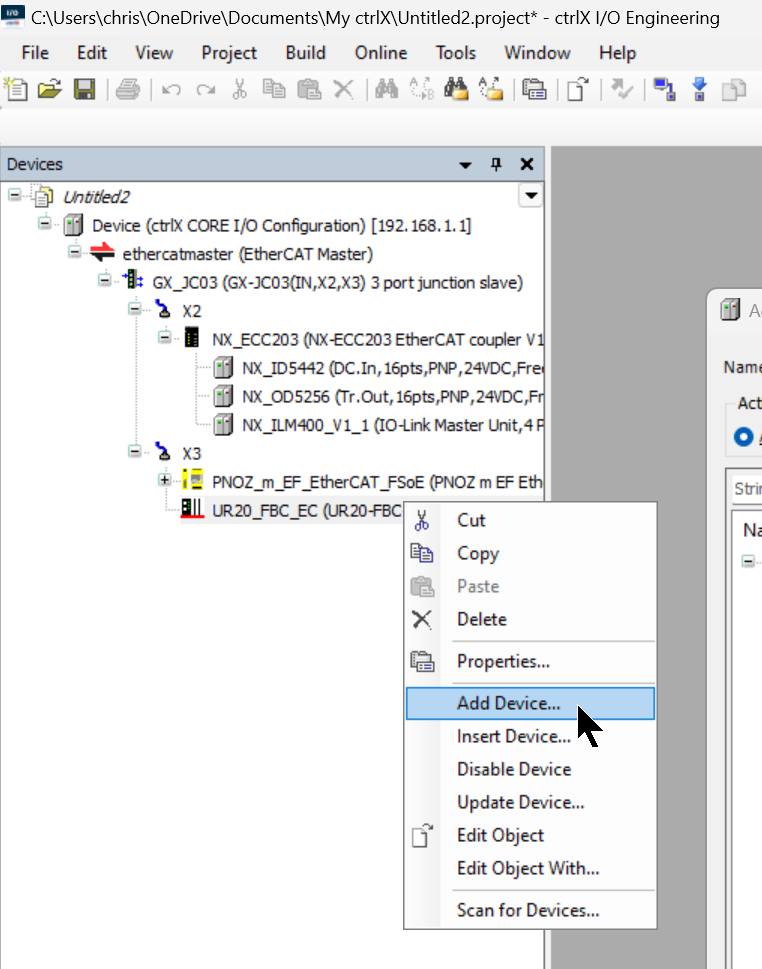
Task: Choose Disable Device in context menu
Action: tap(530, 769)
